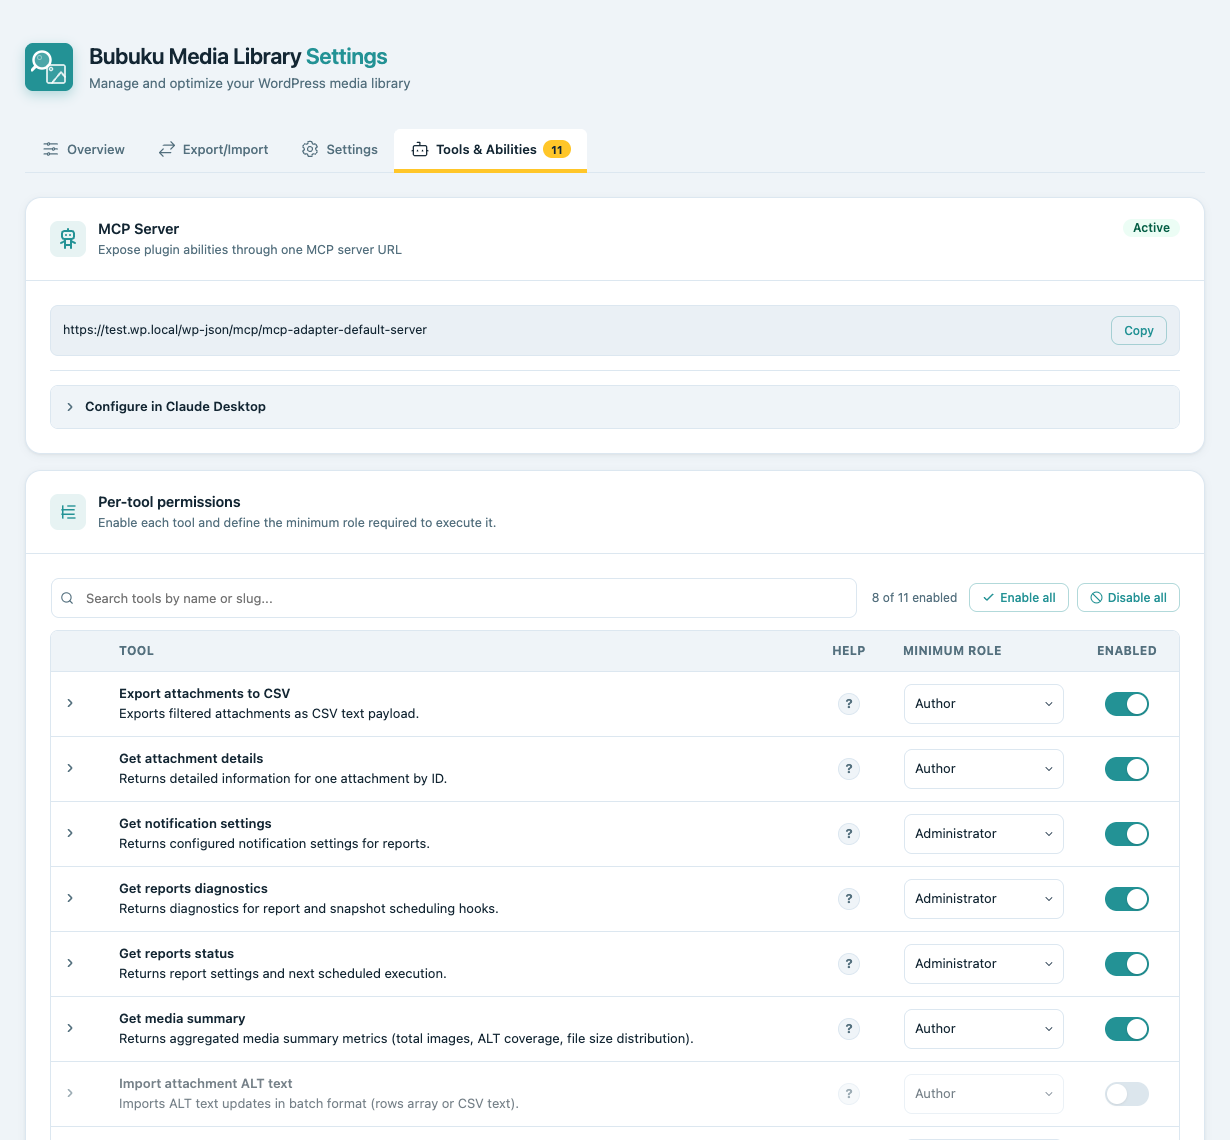Switch to the Overview tab
The height and width of the screenshot is (1140, 1230).
(x=84, y=149)
